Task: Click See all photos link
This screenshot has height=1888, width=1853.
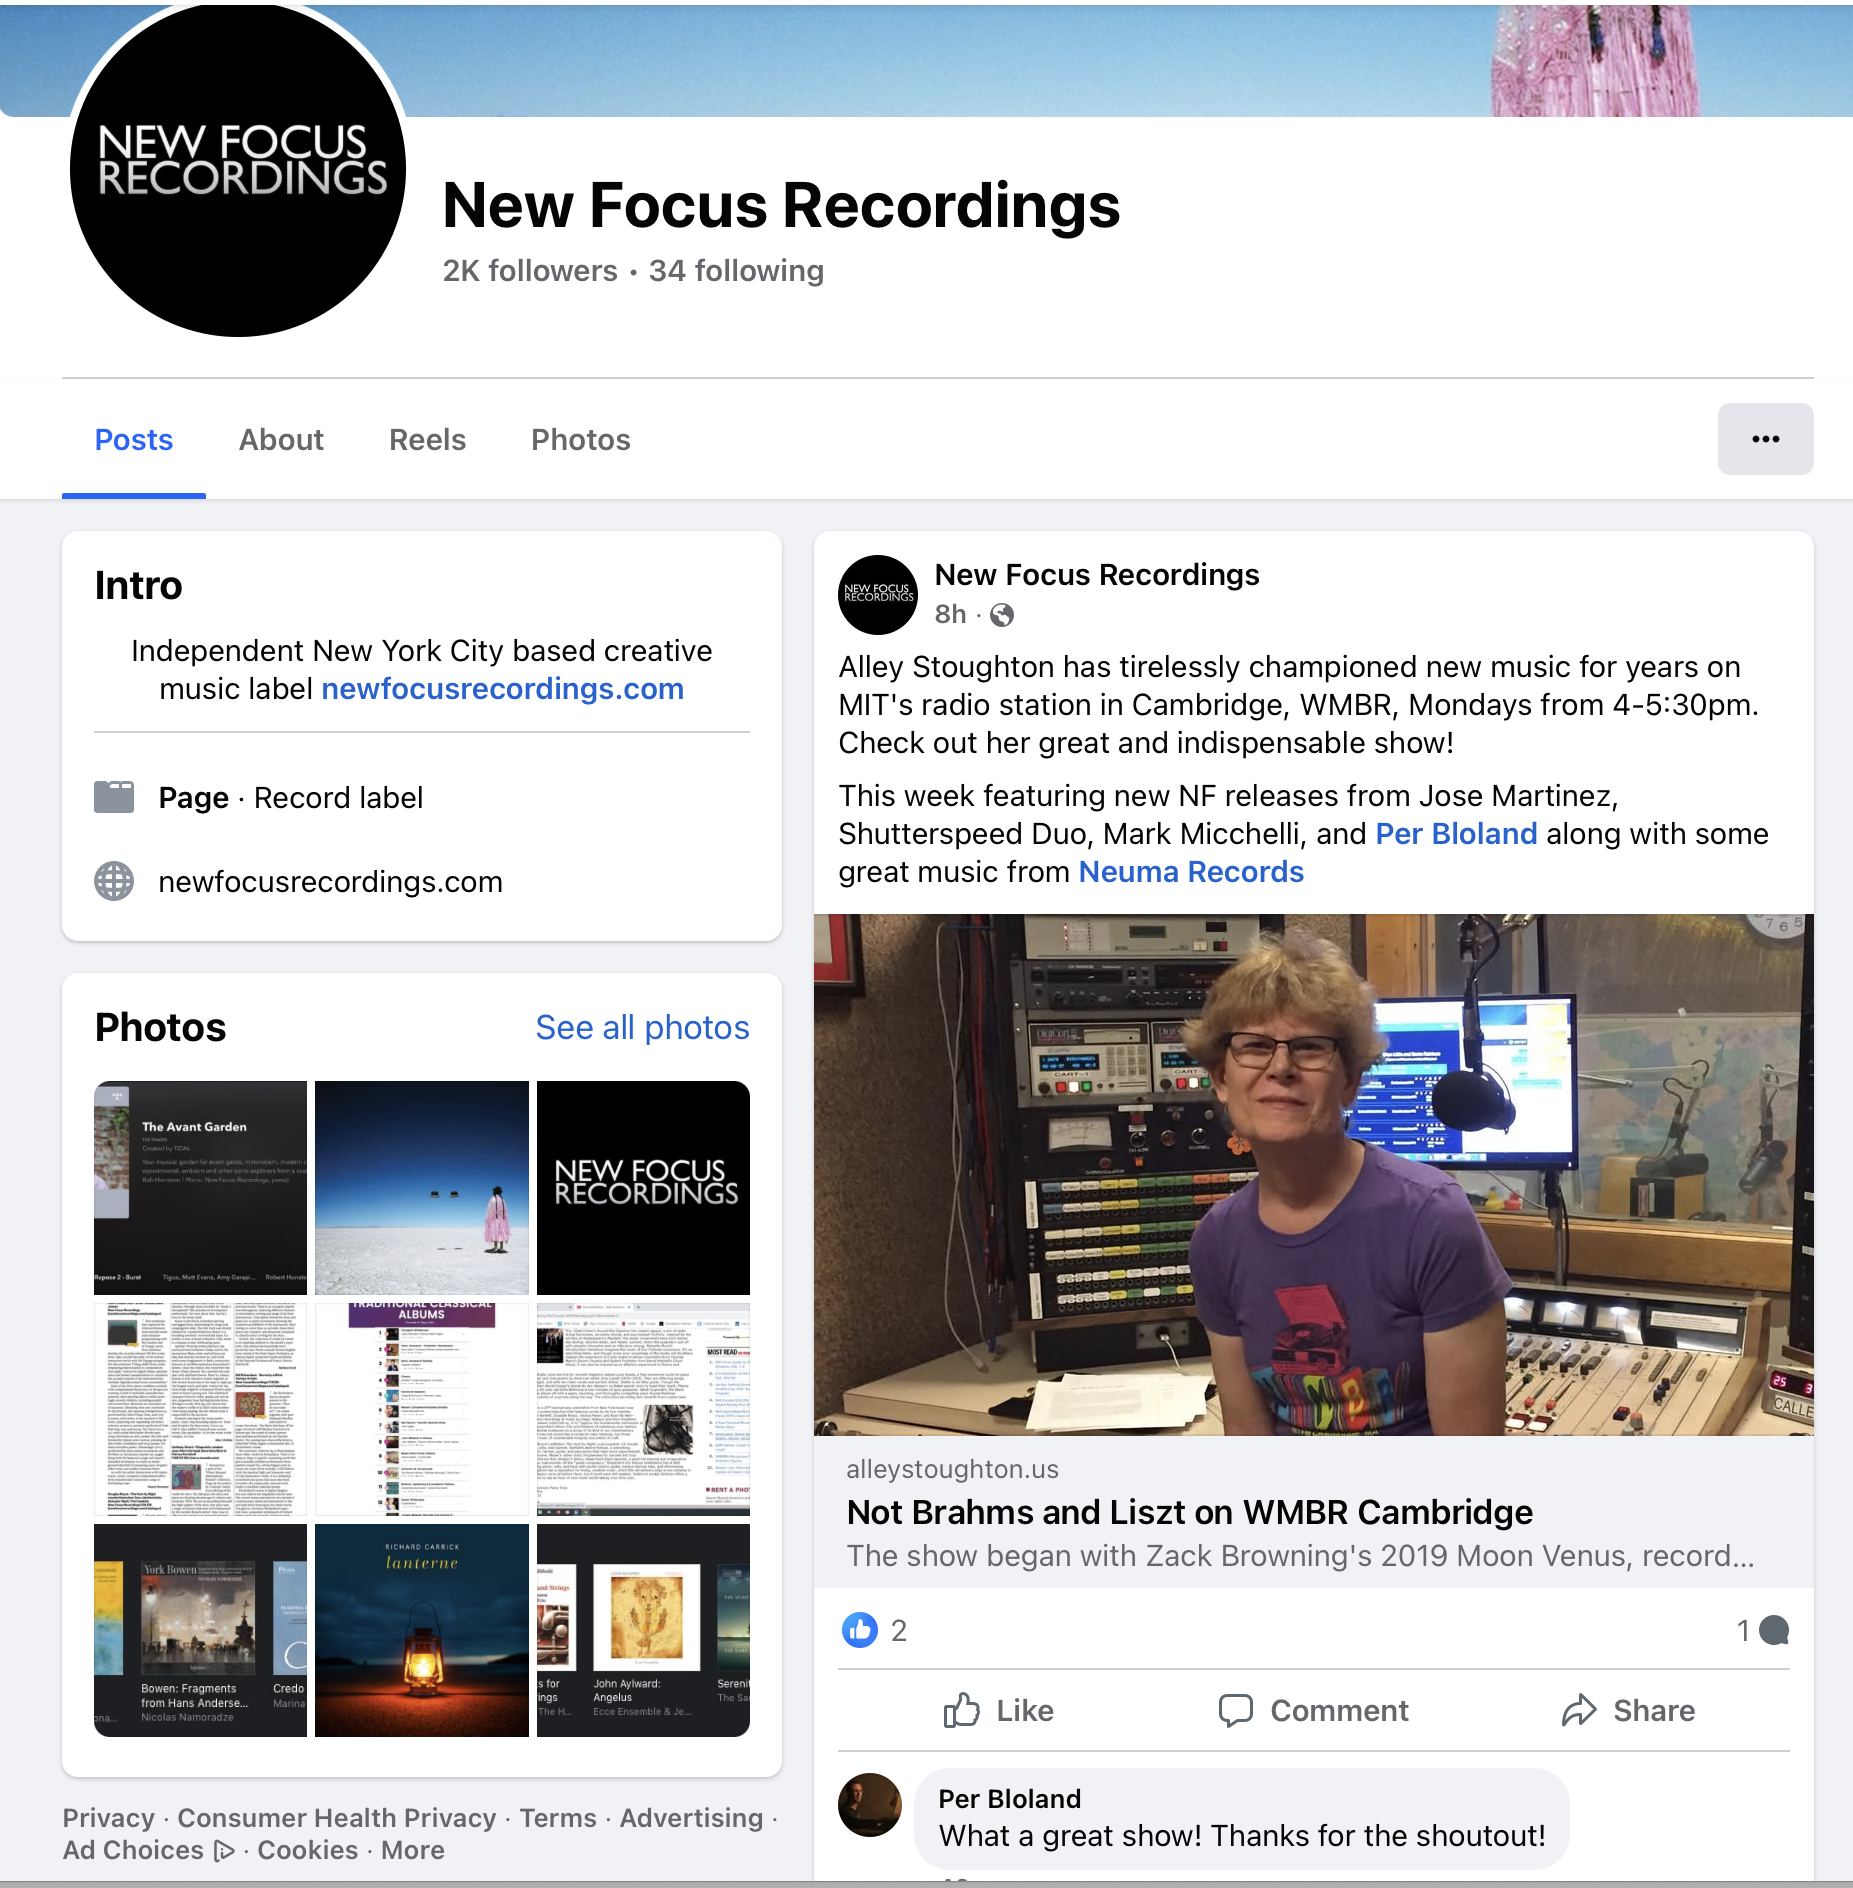Action: pos(642,1027)
